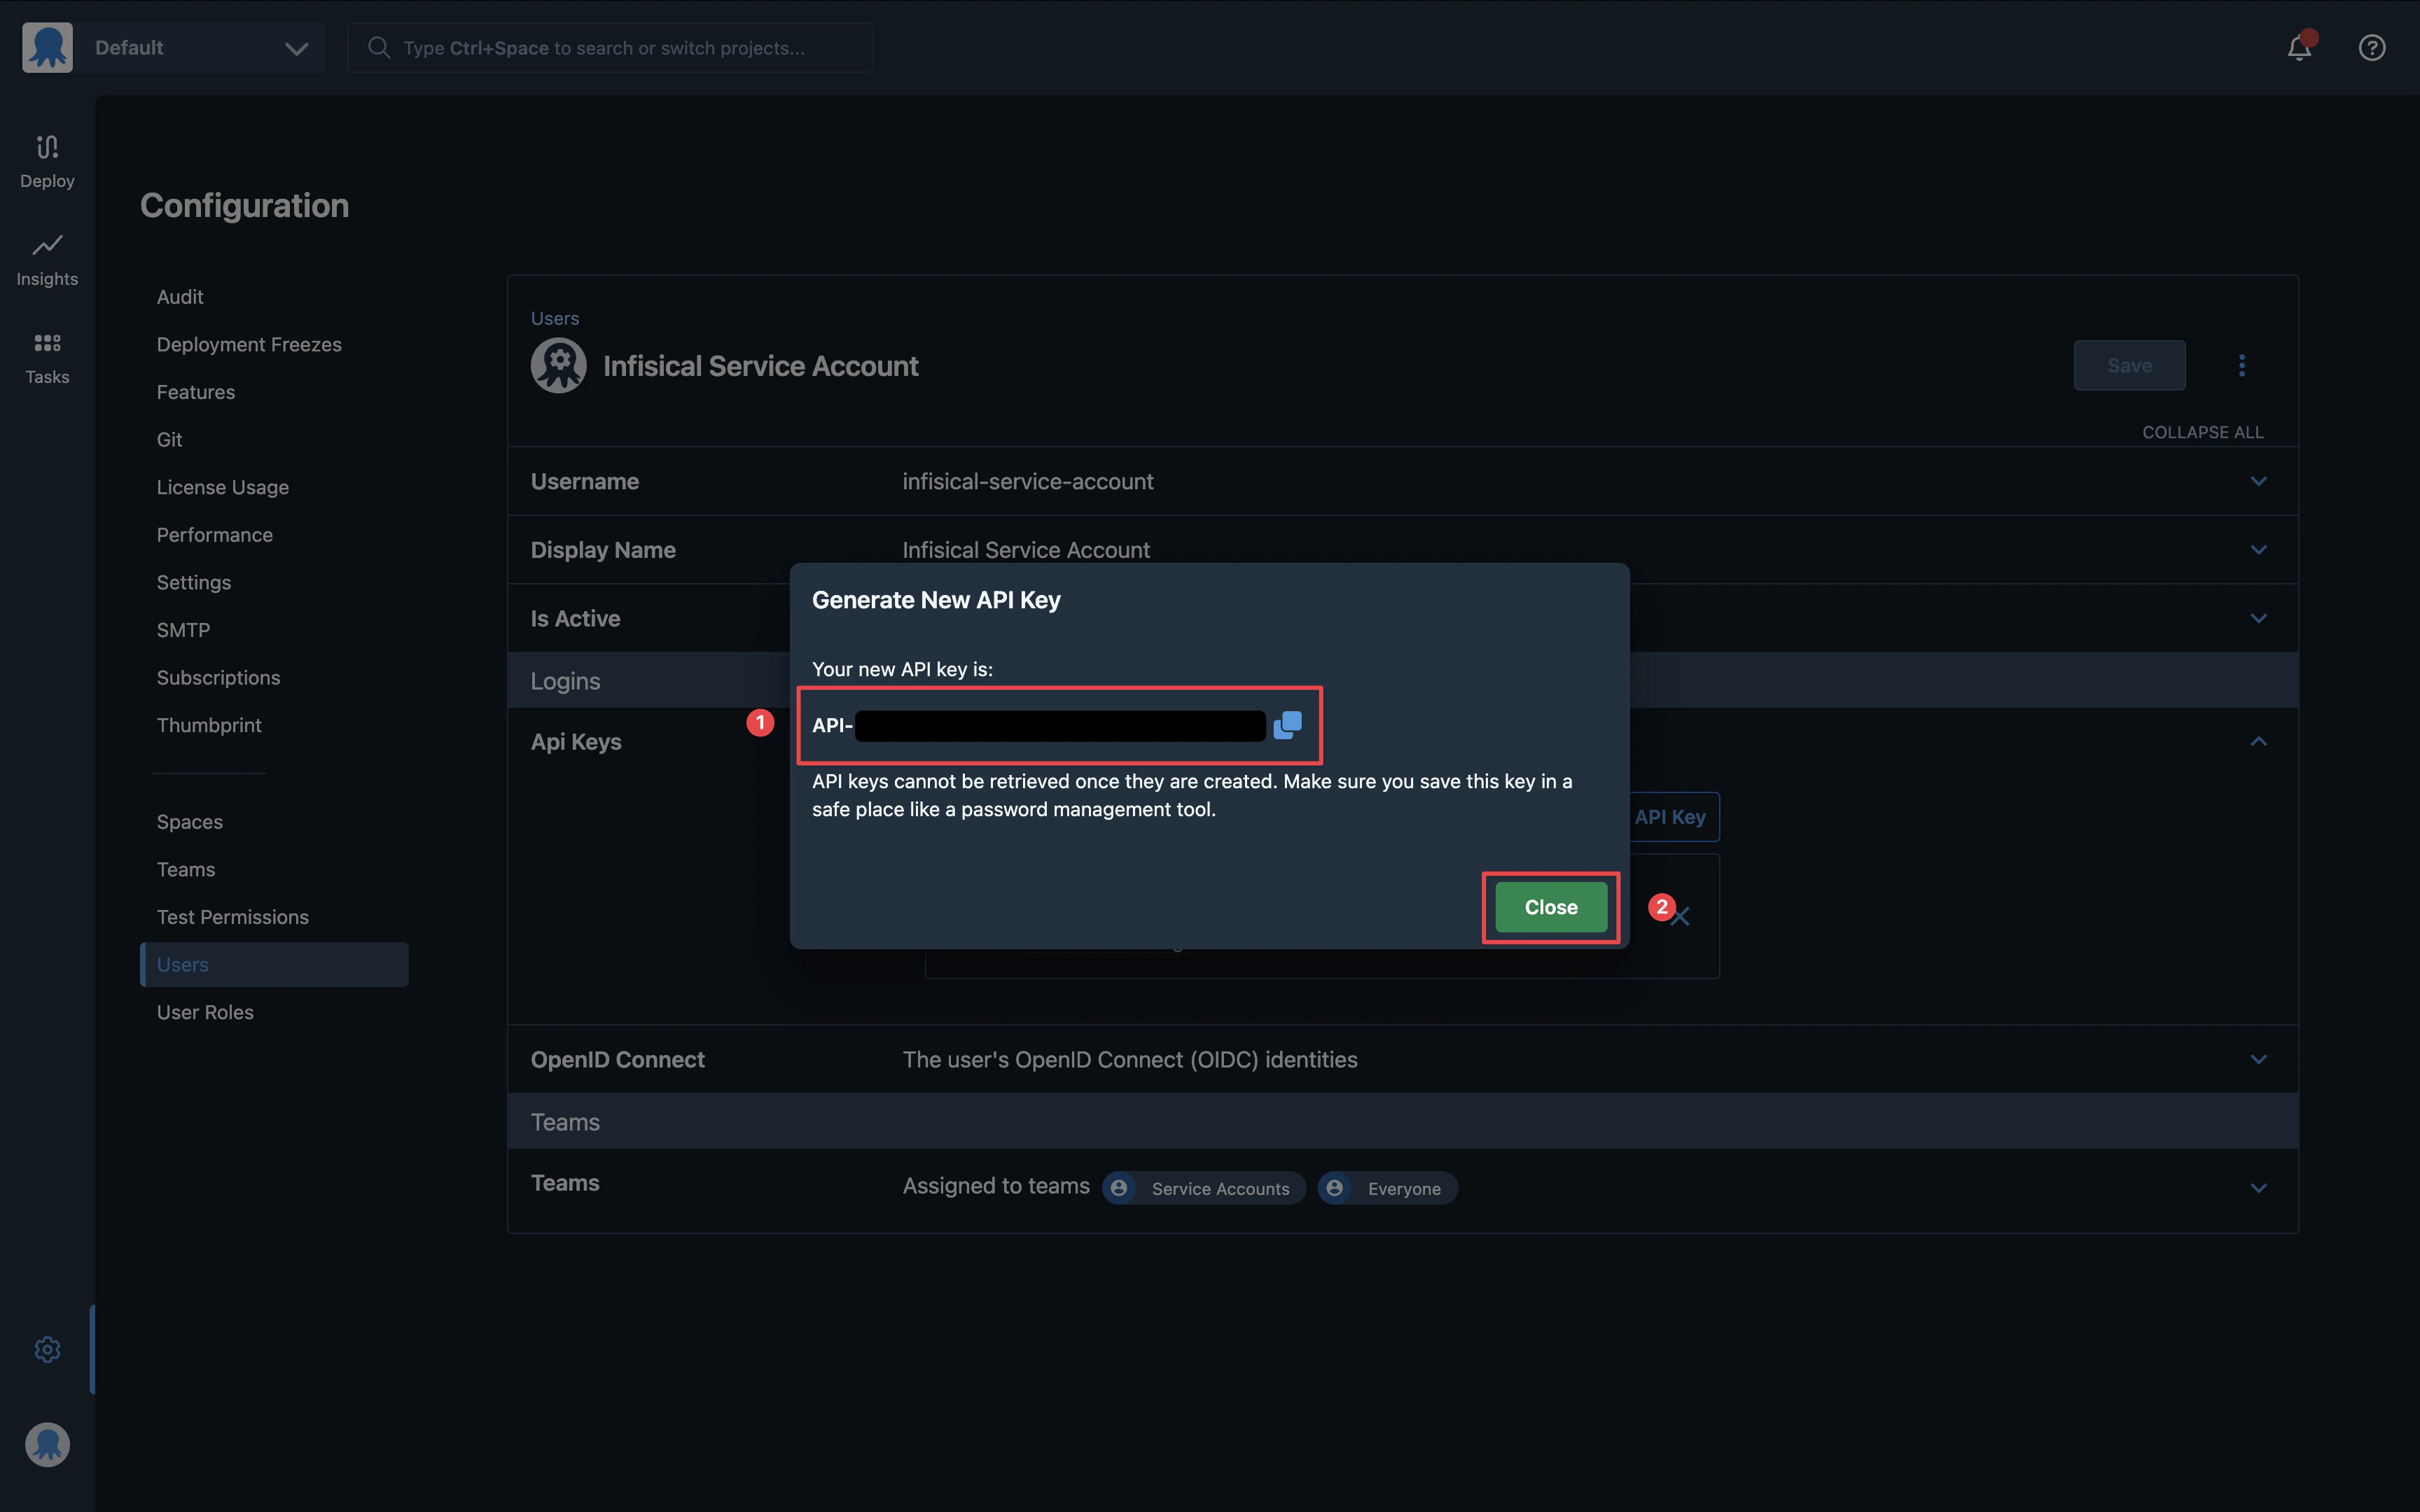Open Teams configuration page in sidebar
This screenshot has width=2420, height=1512.
tap(186, 869)
